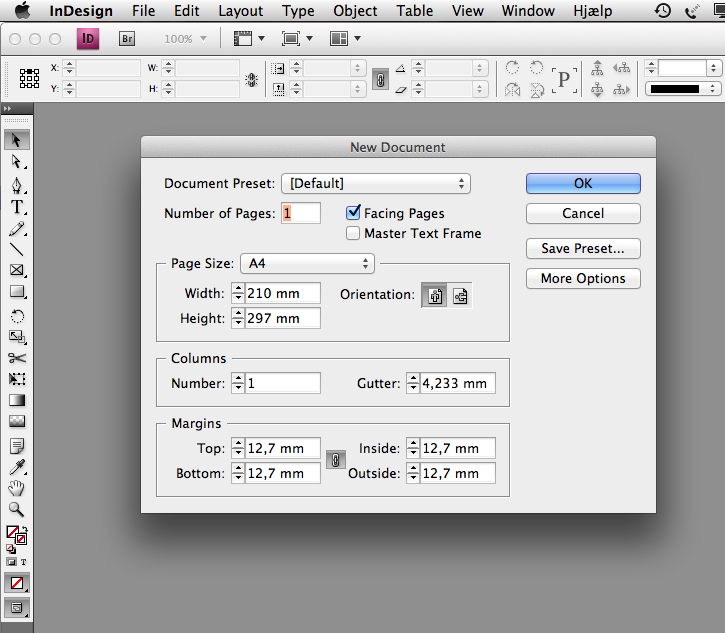Open the black stroke style selector
Screen dimensions: 725x633
point(682,89)
